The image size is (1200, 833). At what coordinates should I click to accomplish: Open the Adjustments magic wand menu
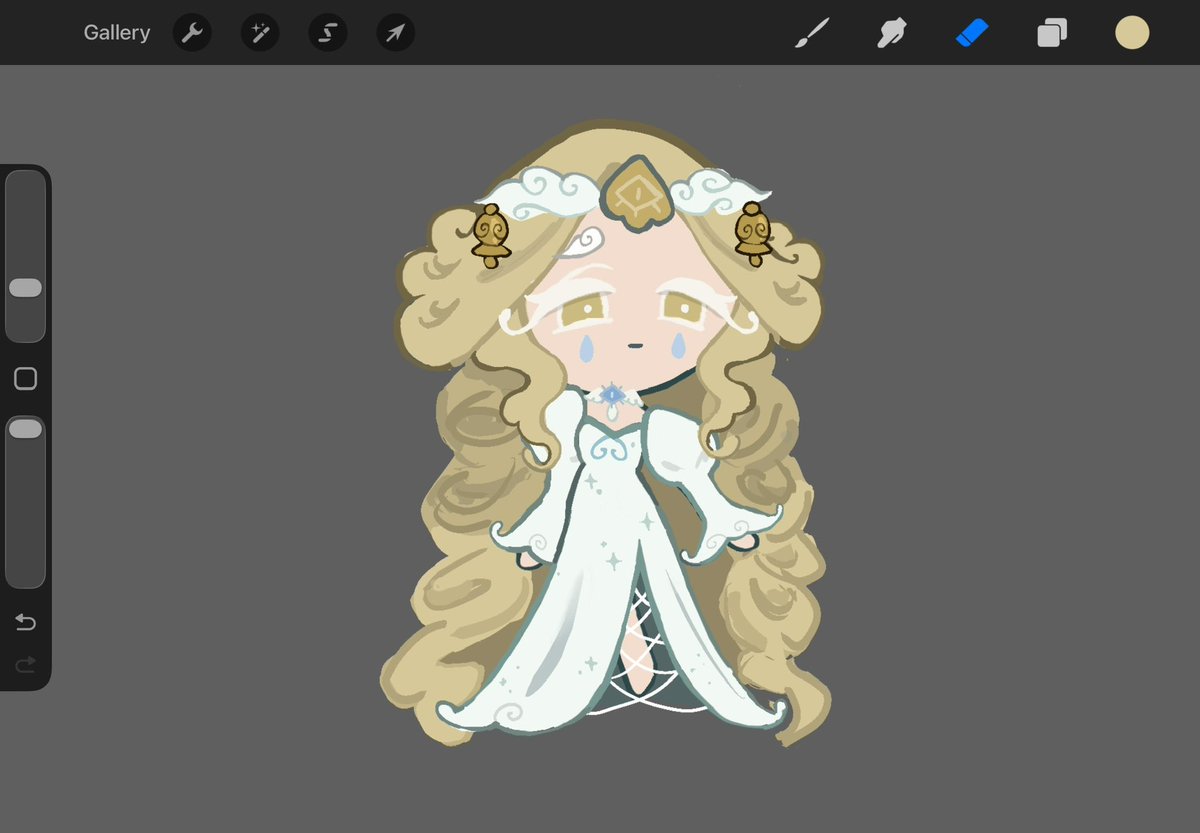point(260,33)
